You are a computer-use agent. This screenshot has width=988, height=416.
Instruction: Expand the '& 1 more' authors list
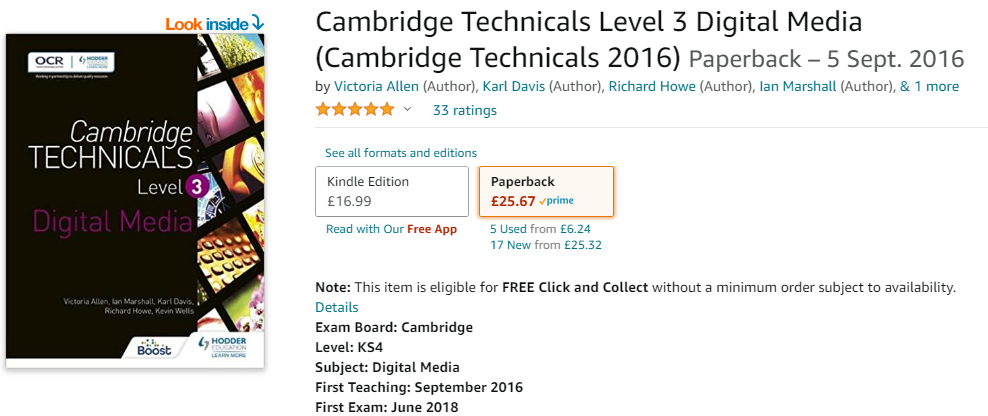(x=929, y=86)
